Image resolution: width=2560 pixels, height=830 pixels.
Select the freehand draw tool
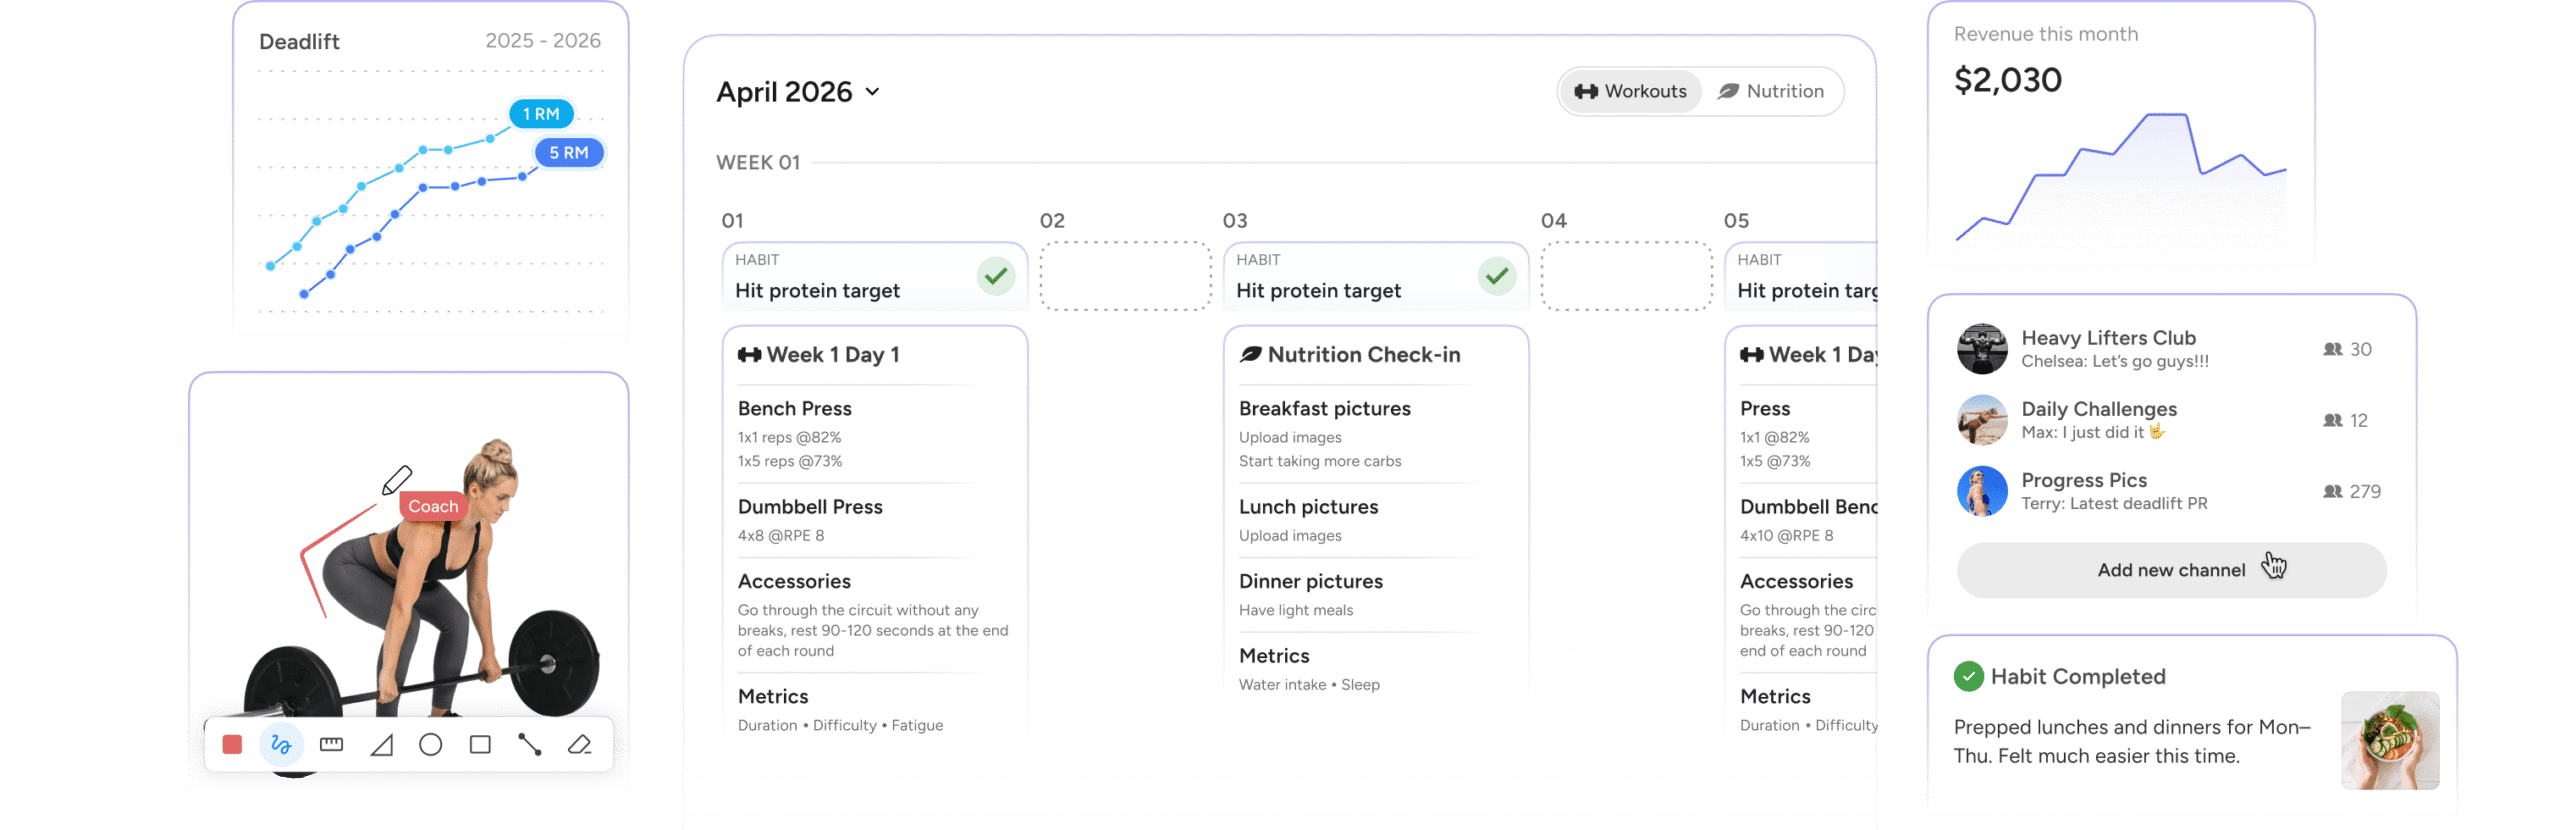click(281, 745)
